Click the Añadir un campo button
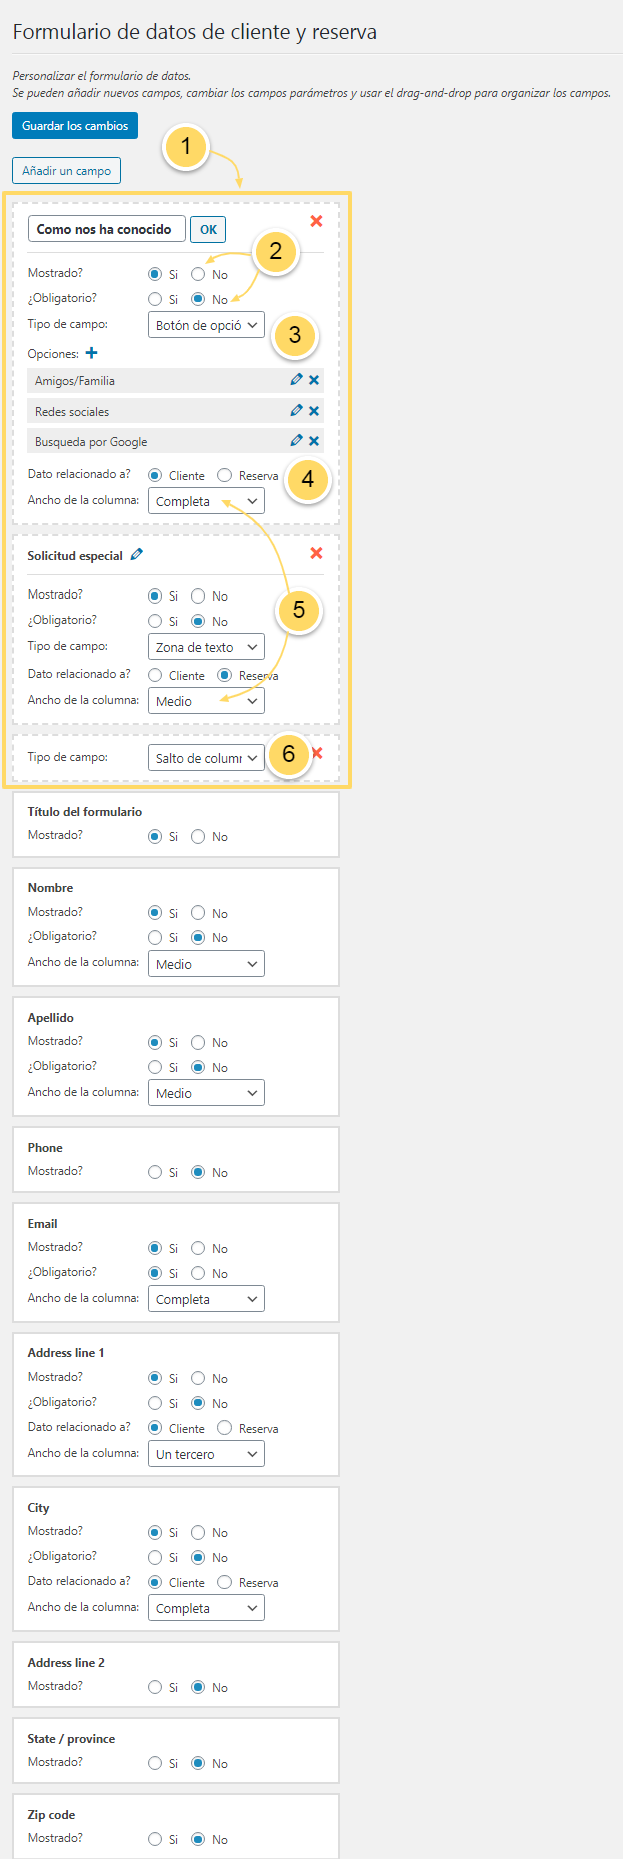Viewport: 623px width, 1859px height. [x=66, y=170]
